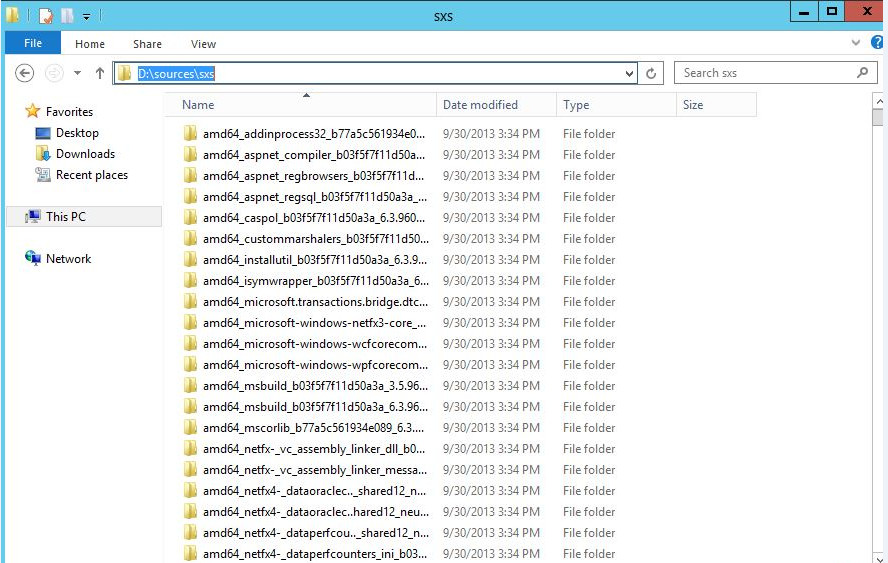Click the This PC computer icon
888x563 pixels.
pos(33,216)
